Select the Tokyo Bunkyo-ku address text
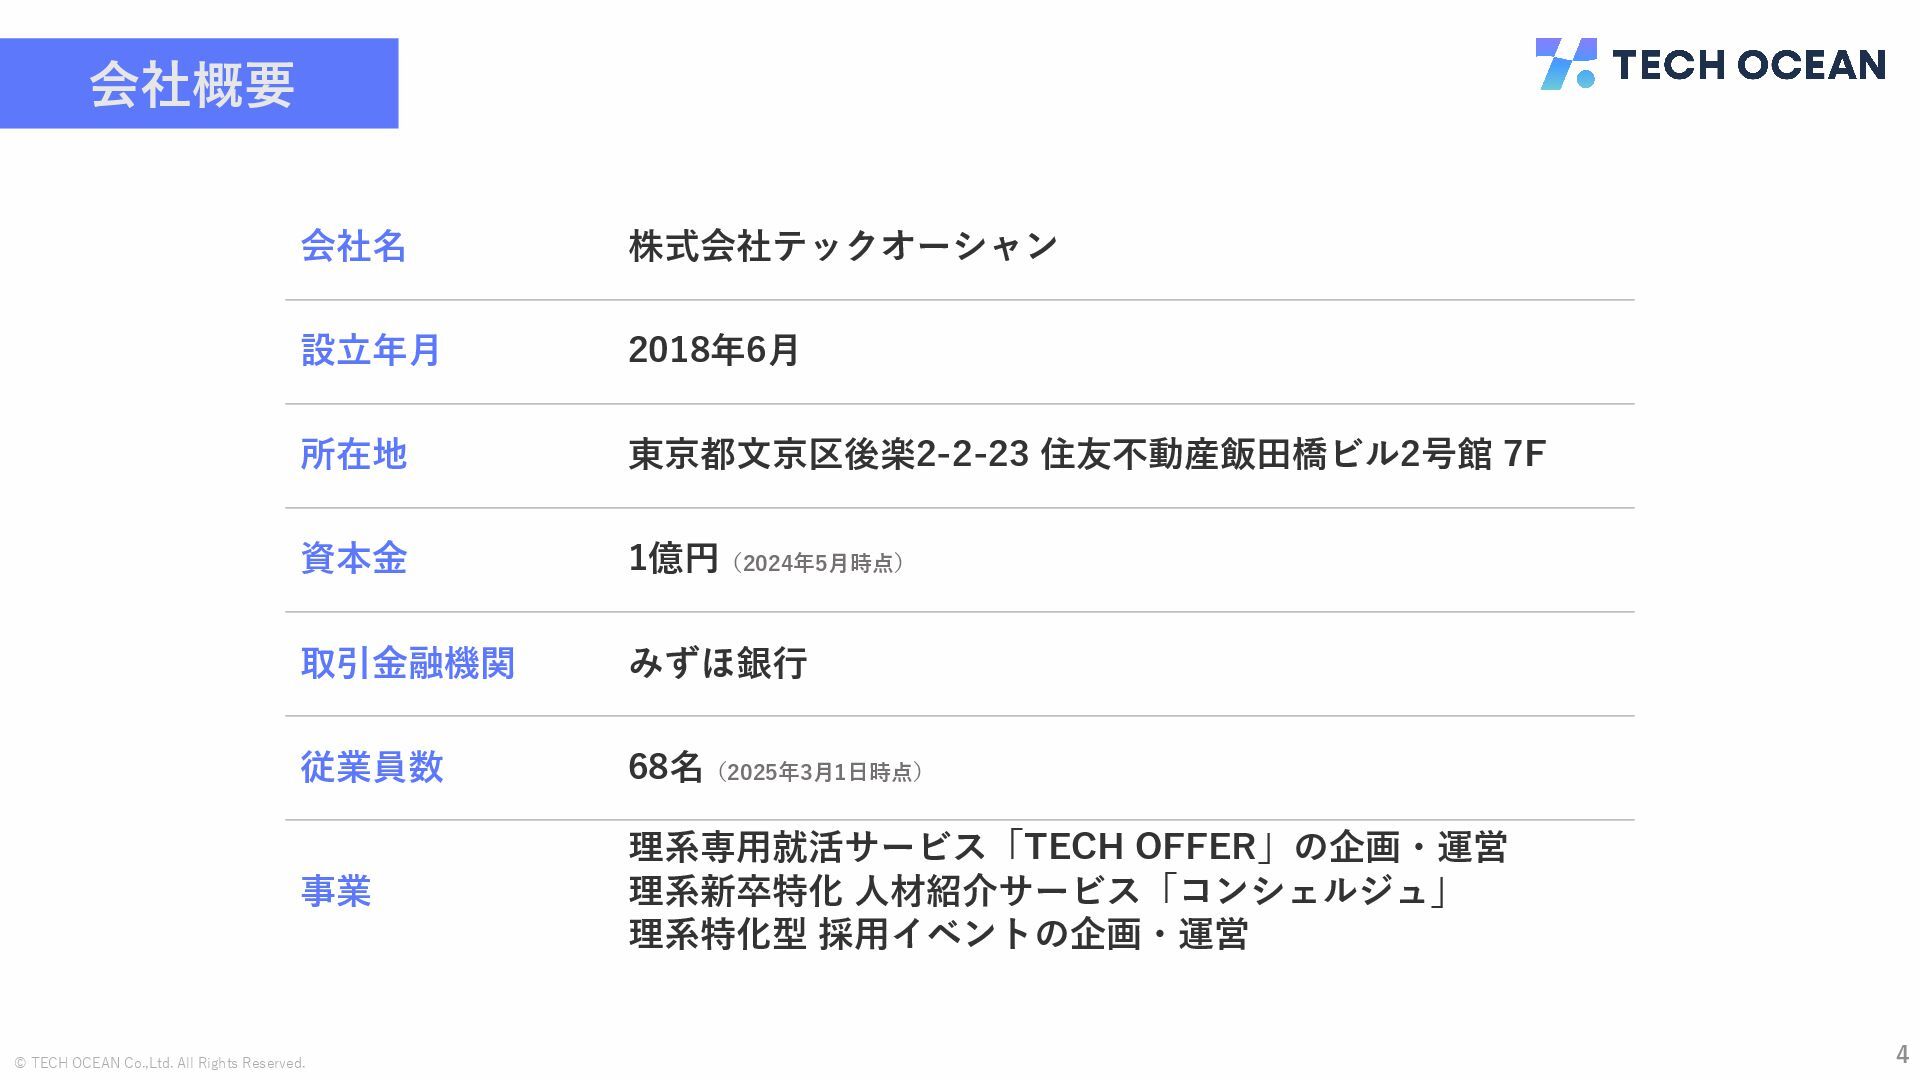The height and width of the screenshot is (1080, 1920). (1087, 454)
